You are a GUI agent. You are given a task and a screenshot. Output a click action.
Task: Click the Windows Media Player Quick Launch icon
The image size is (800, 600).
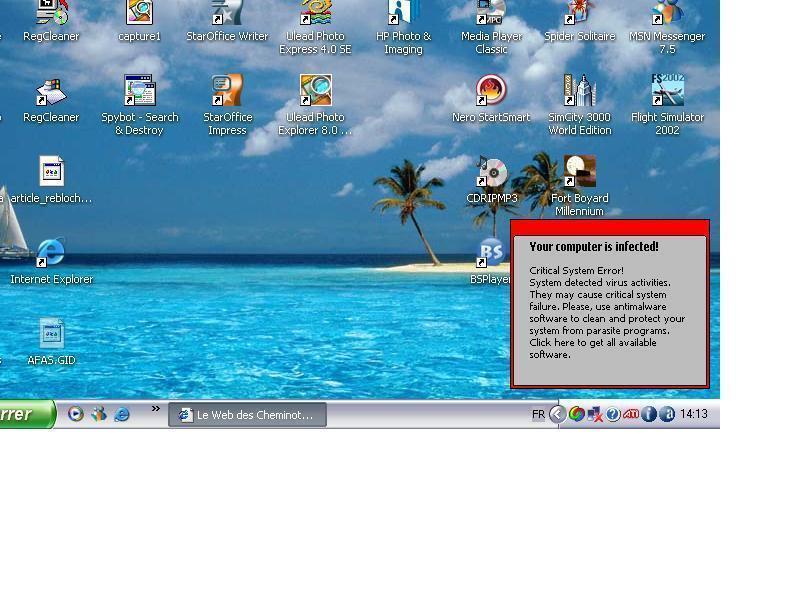point(76,414)
